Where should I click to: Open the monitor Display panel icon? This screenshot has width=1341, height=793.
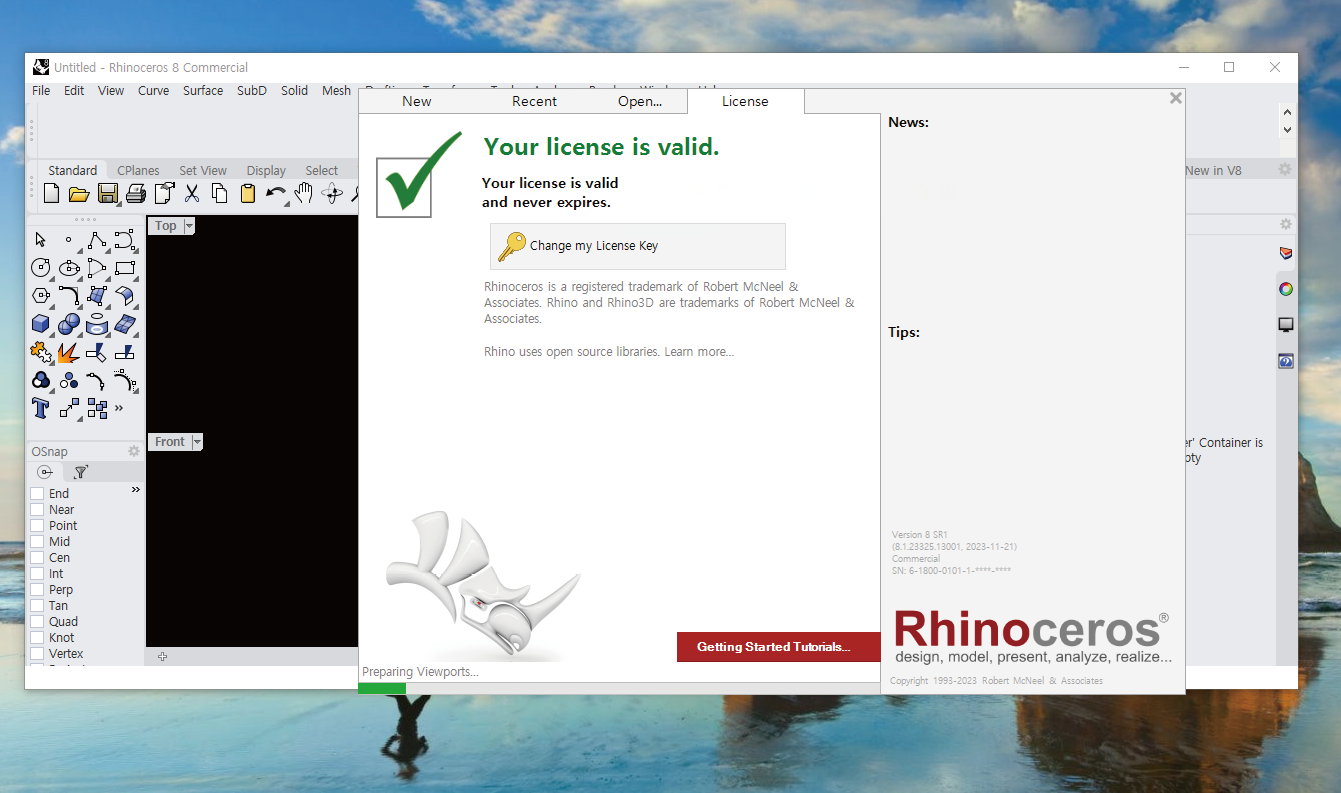click(1286, 325)
